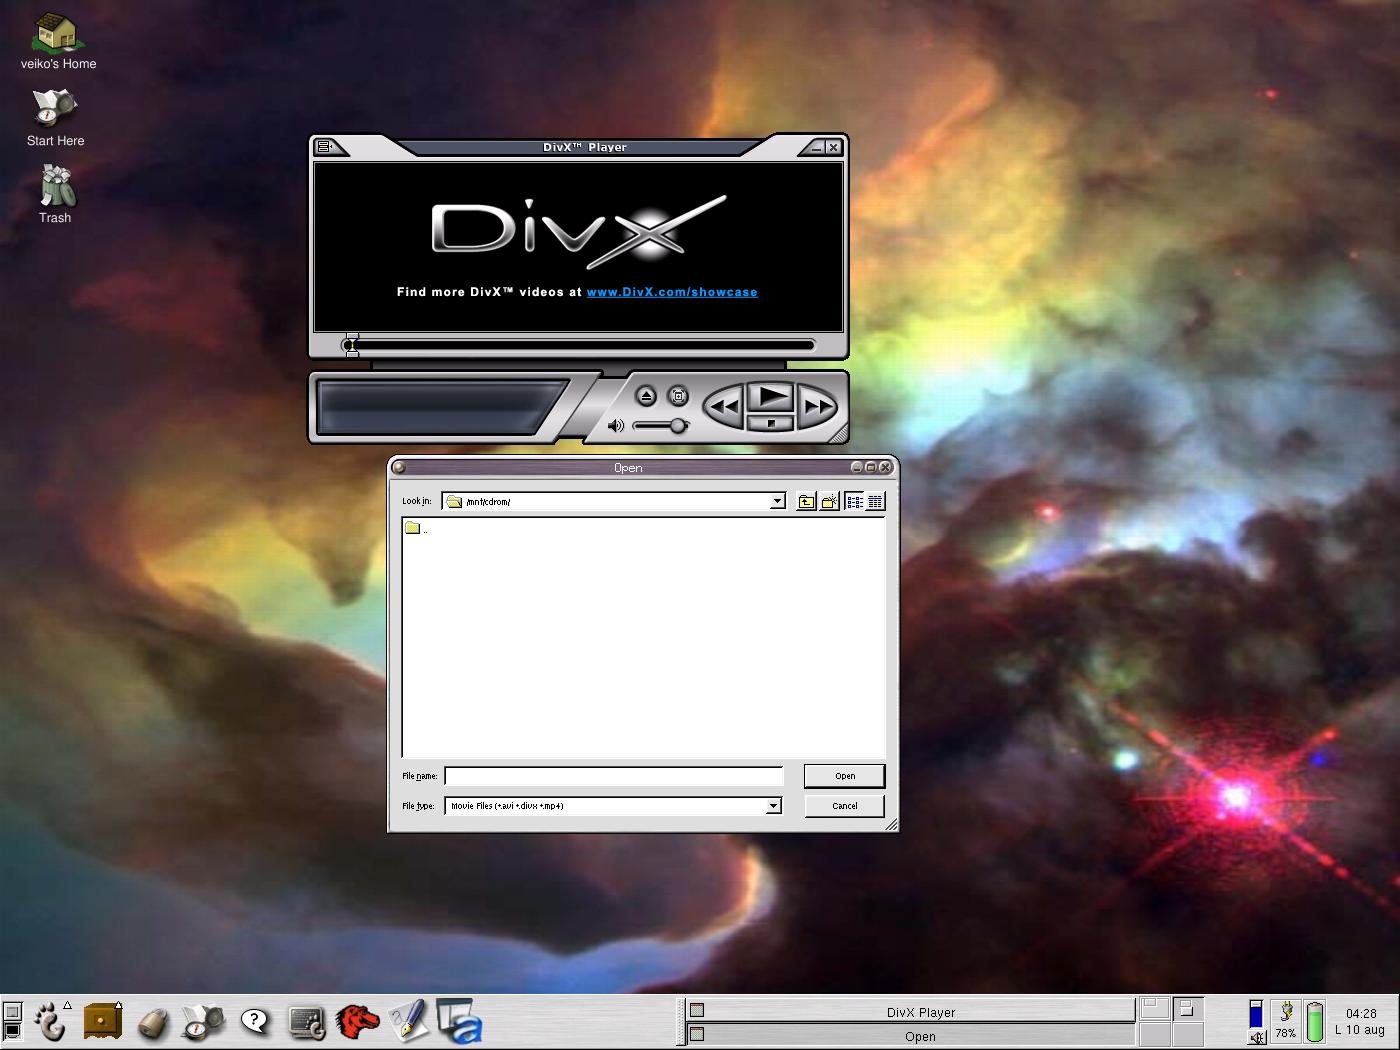The image size is (1400, 1050).
Task: Click the green battery charge indicator
Action: (1315, 1021)
